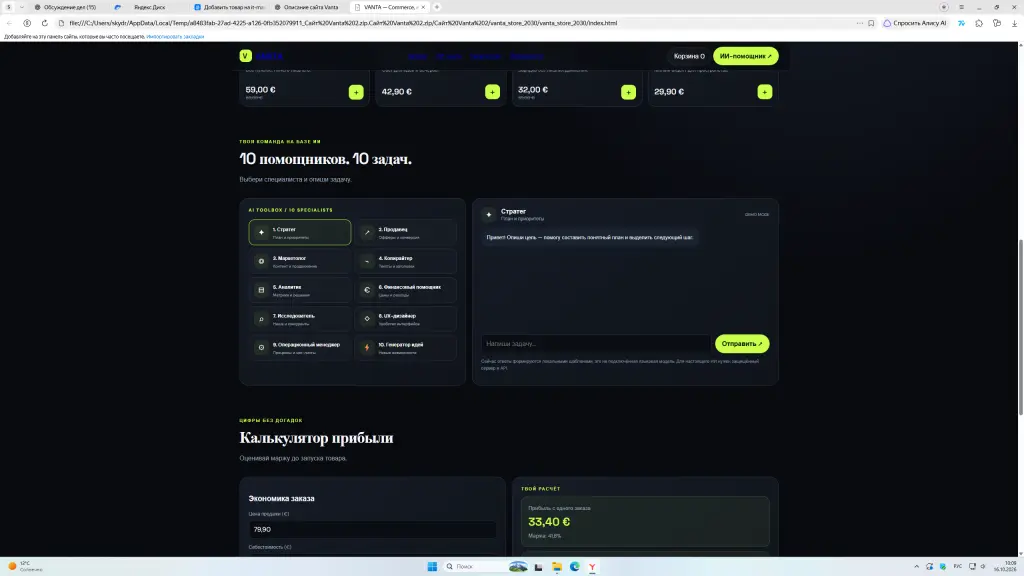Open the ИИ-помощник button
The image size is (1024, 576).
point(745,56)
